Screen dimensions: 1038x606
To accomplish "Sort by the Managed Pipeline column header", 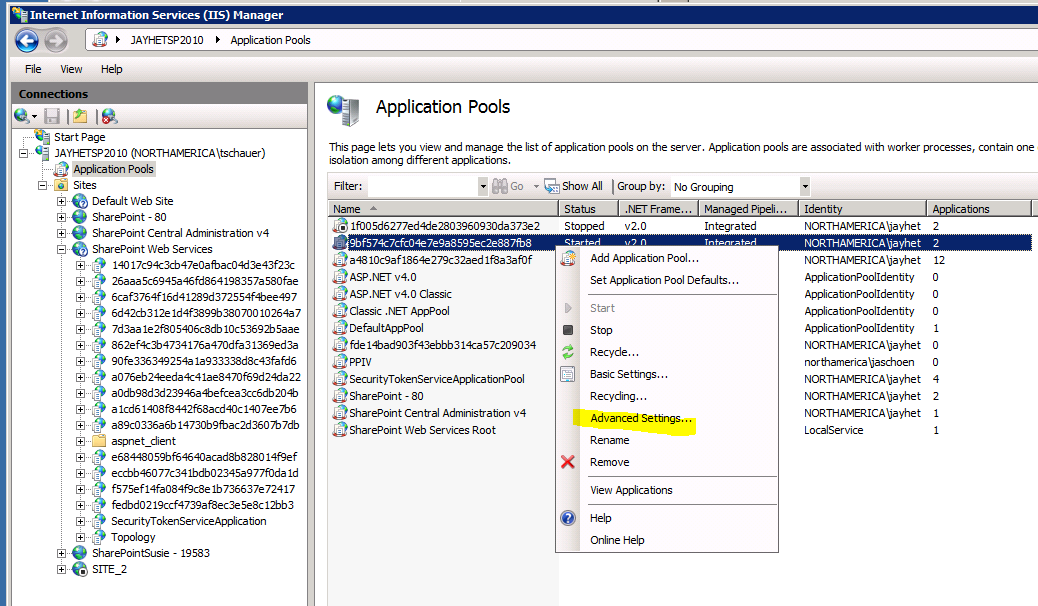I will 747,209.
